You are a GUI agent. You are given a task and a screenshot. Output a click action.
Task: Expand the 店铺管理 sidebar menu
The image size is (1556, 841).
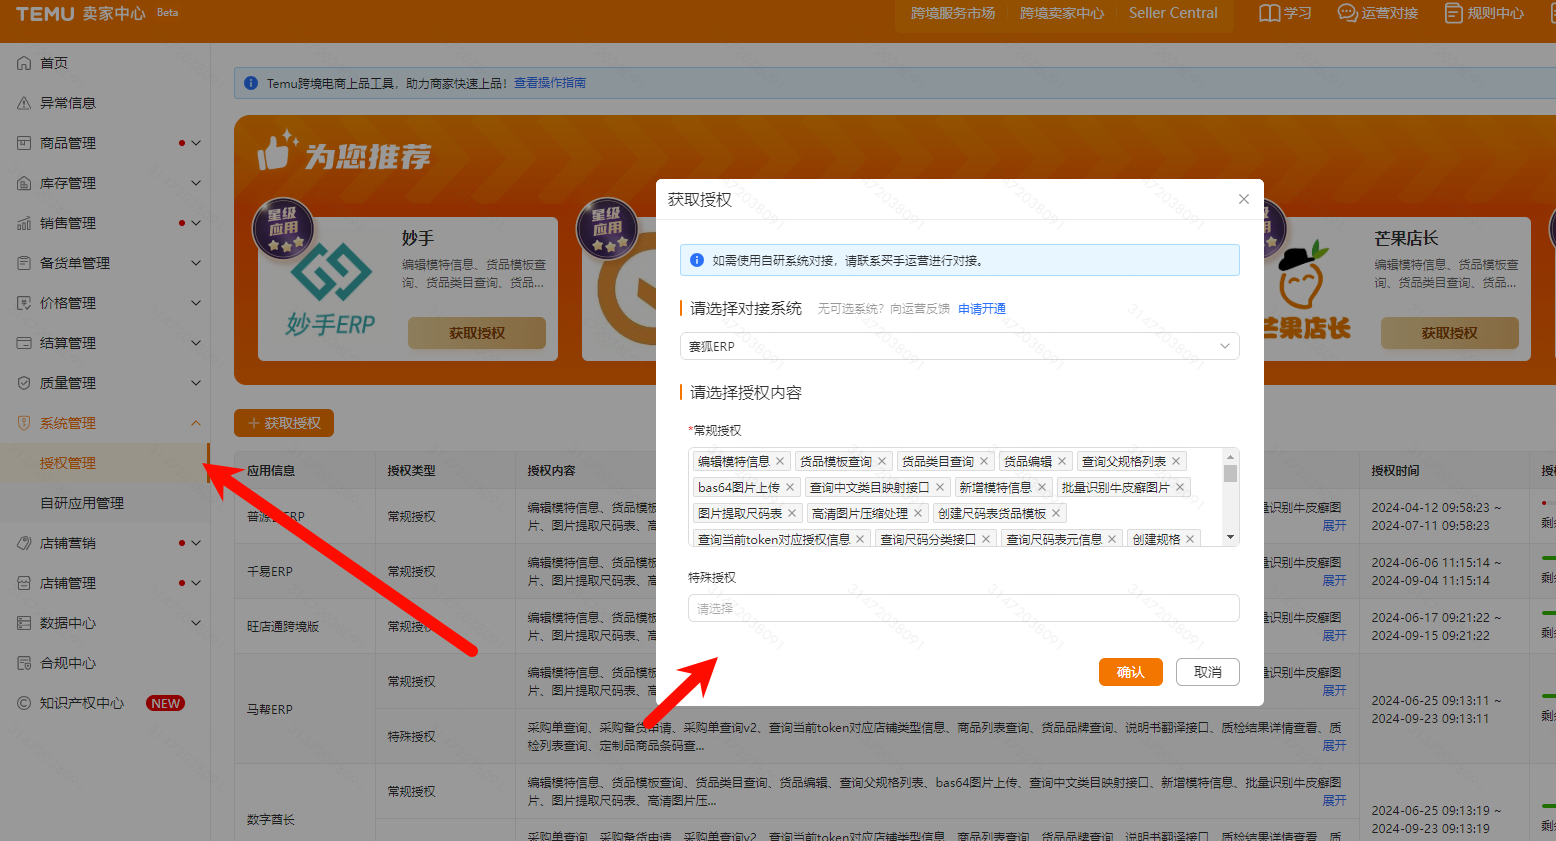(x=196, y=583)
